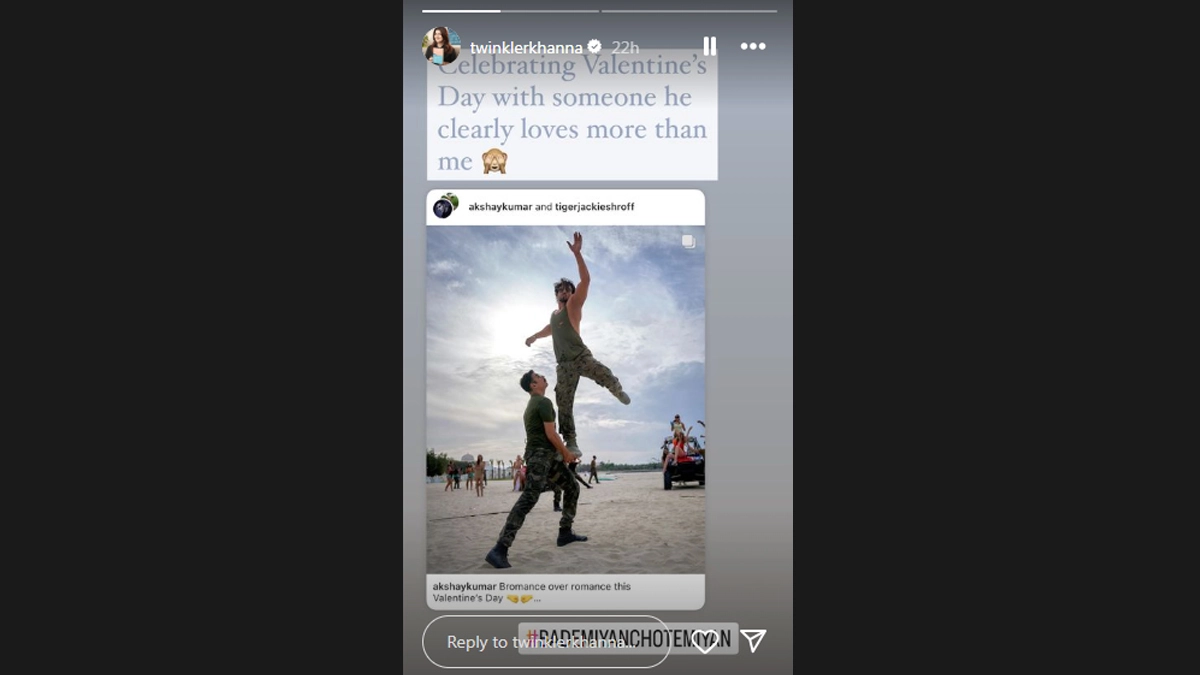Image resolution: width=1200 pixels, height=675 pixels.
Task: Click the see-no-evil monkey emoji
Action: pyautogui.click(x=494, y=161)
